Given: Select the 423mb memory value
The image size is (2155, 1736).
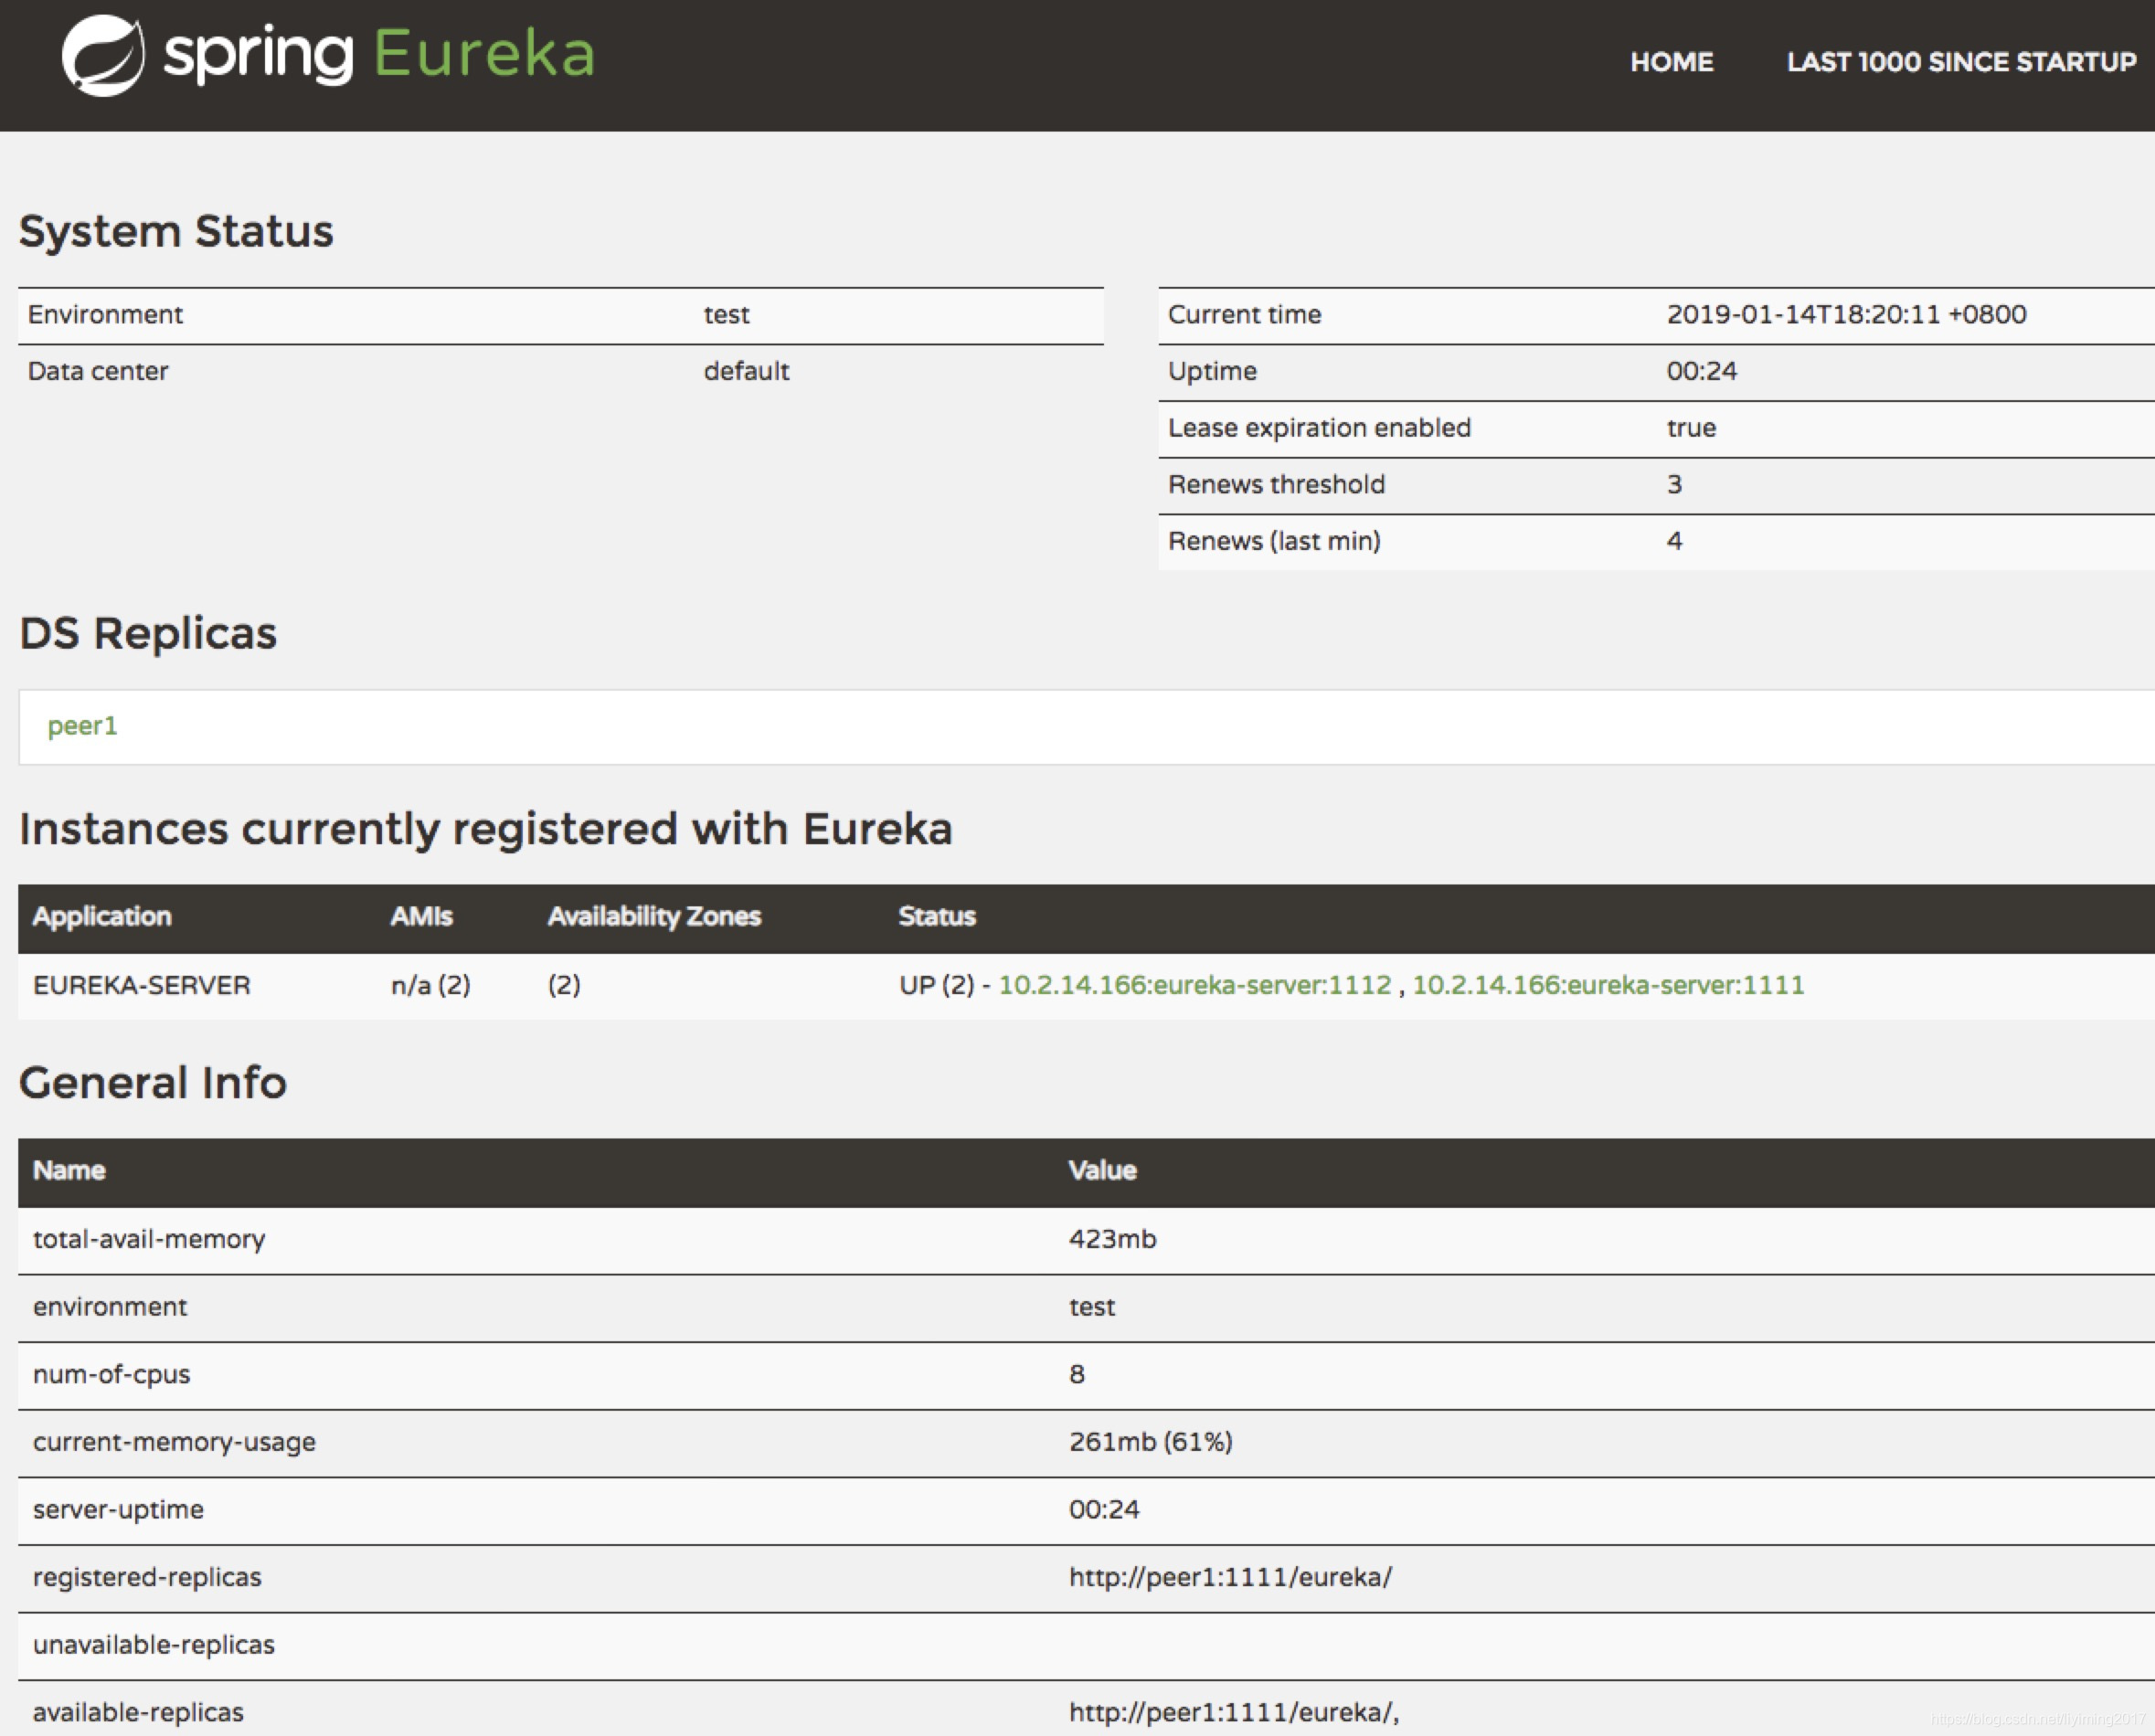Looking at the screenshot, I should [x=1112, y=1239].
